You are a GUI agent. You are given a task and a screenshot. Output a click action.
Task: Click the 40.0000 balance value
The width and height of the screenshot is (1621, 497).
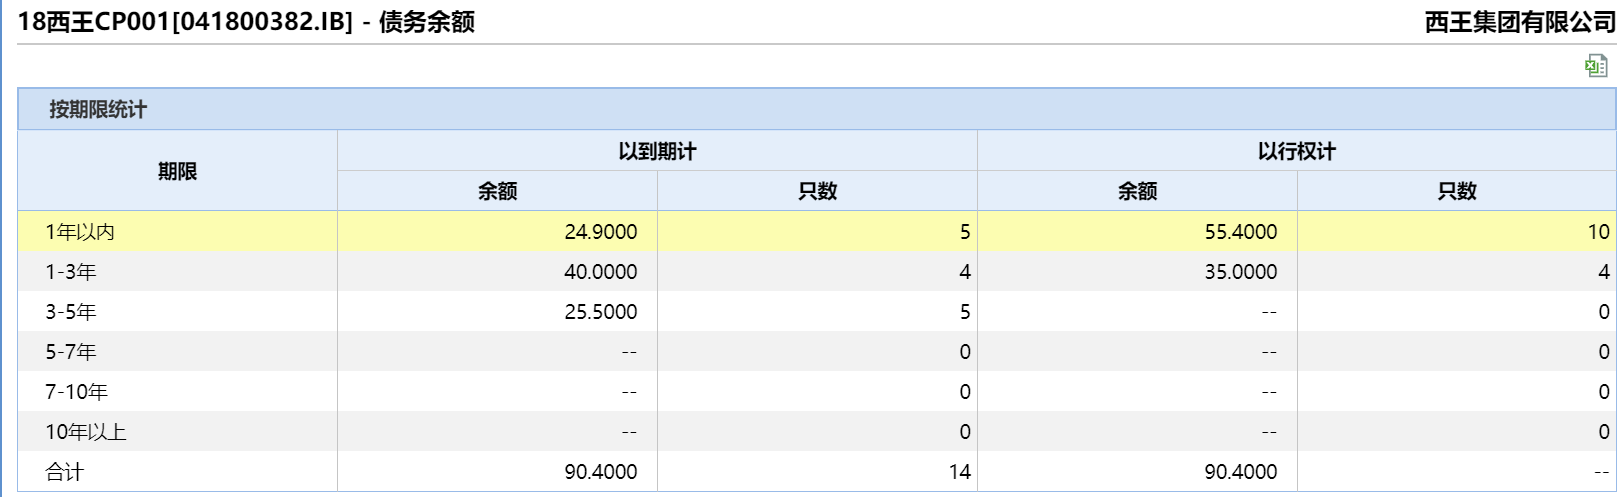click(x=601, y=272)
